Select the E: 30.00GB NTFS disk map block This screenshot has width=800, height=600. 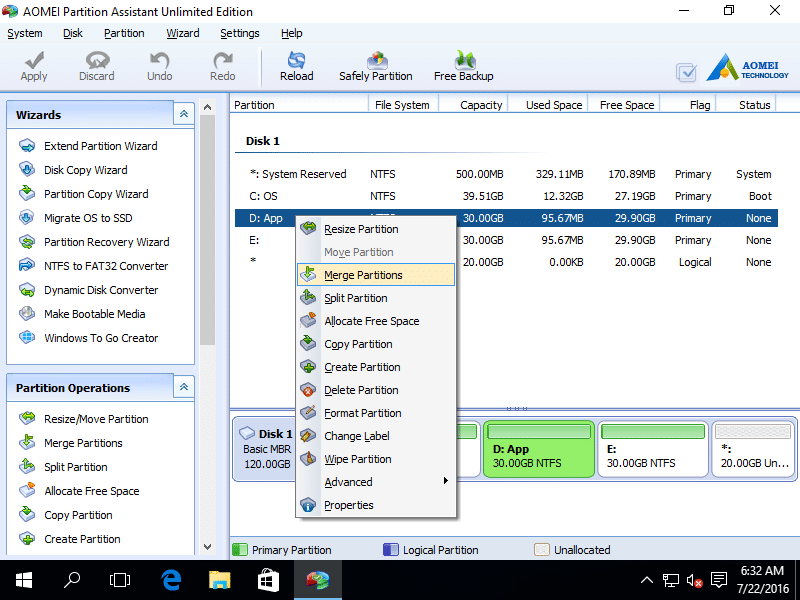coord(653,449)
